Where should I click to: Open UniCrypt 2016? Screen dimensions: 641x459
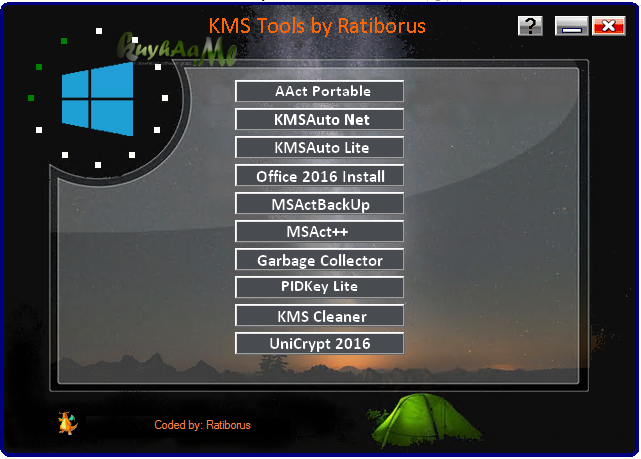click(x=319, y=343)
